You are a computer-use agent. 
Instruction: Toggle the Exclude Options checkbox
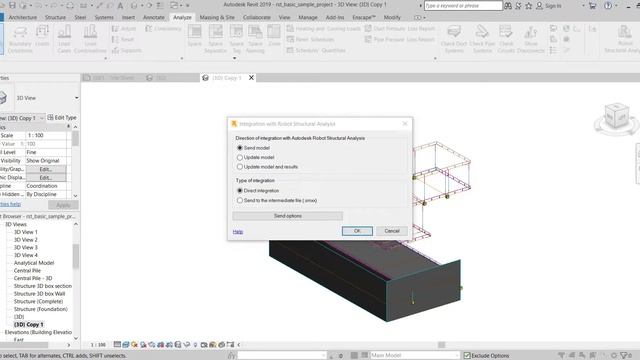tap(467, 356)
